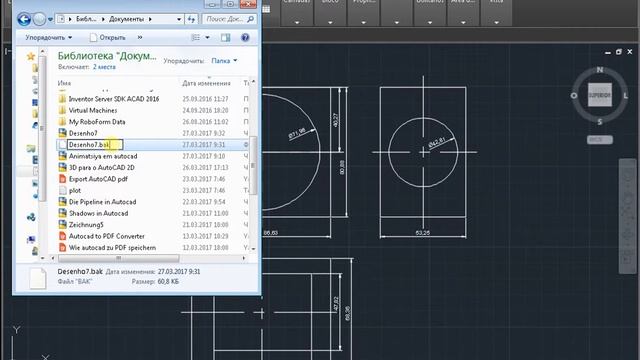Click the Дата изменения column header
Screen dimensions: 640x360
(x=207, y=83)
